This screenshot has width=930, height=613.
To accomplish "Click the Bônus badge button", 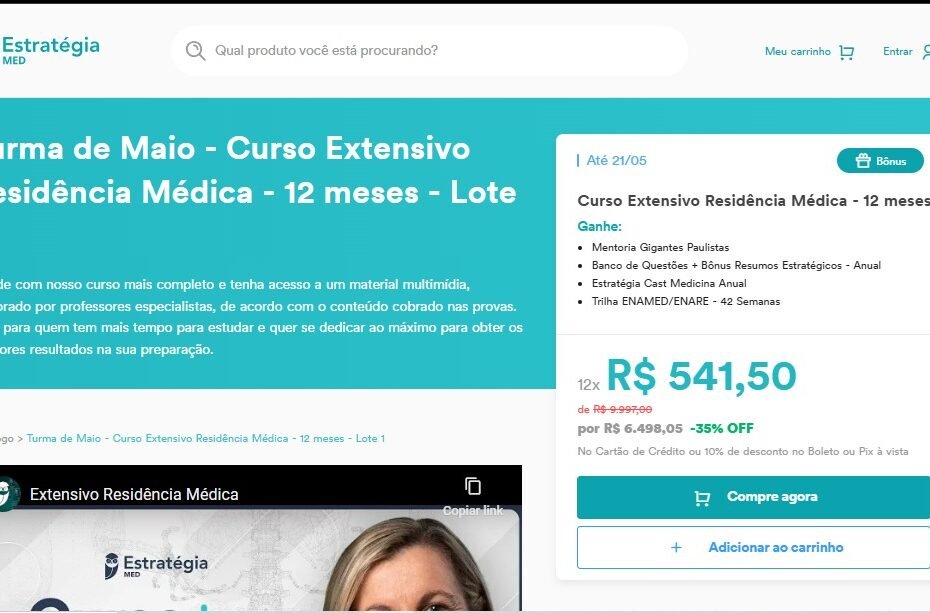I will pyautogui.click(x=880, y=161).
